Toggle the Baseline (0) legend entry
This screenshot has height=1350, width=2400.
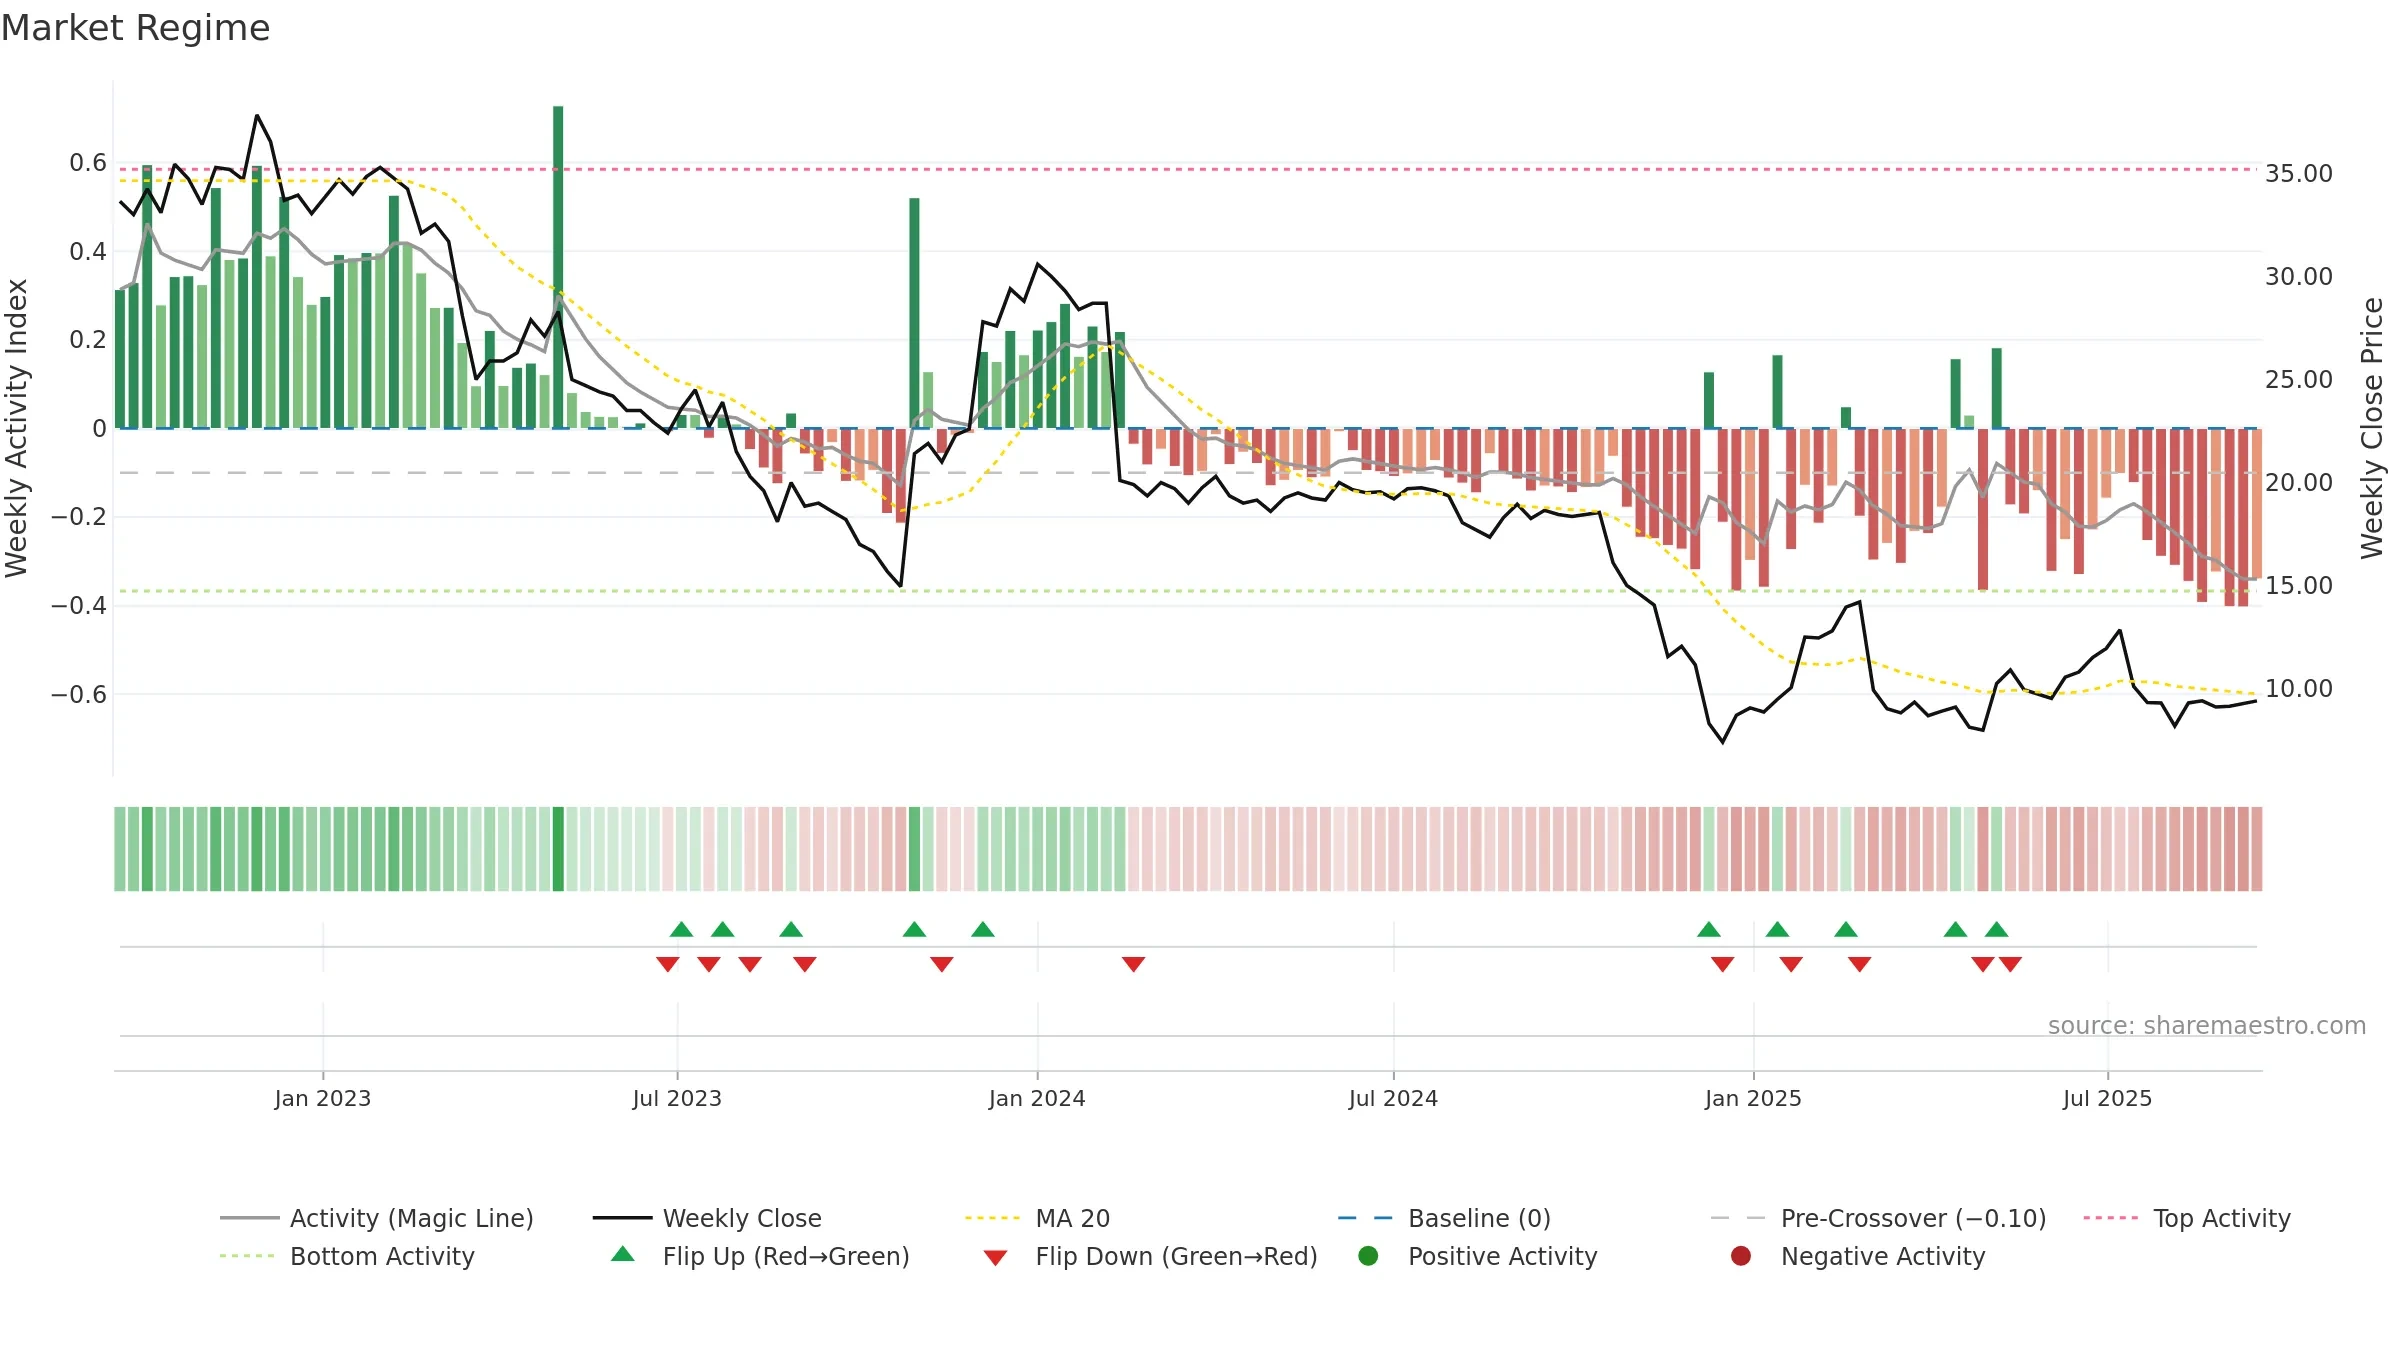[x=1444, y=1218]
